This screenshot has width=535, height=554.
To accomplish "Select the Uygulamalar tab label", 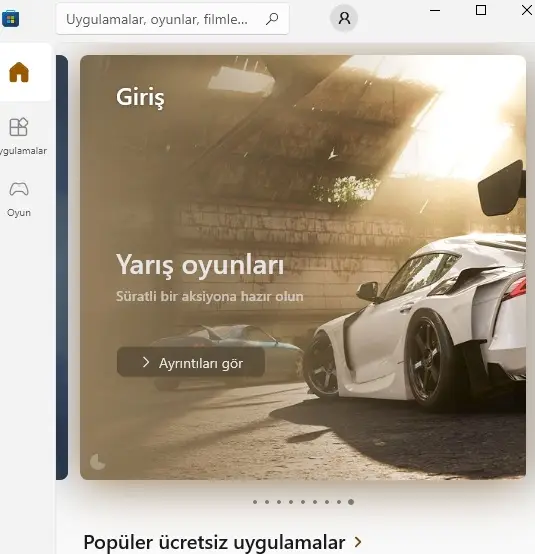I will [x=23, y=151].
